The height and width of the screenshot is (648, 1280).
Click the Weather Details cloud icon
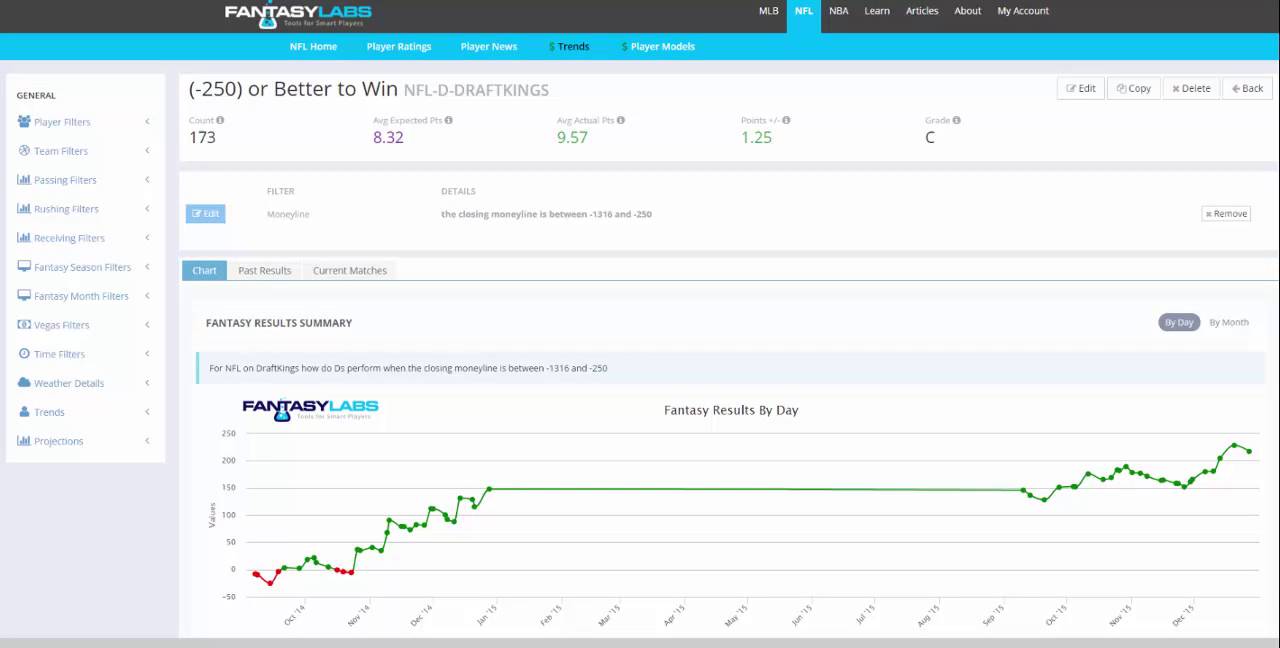pyautogui.click(x=24, y=383)
